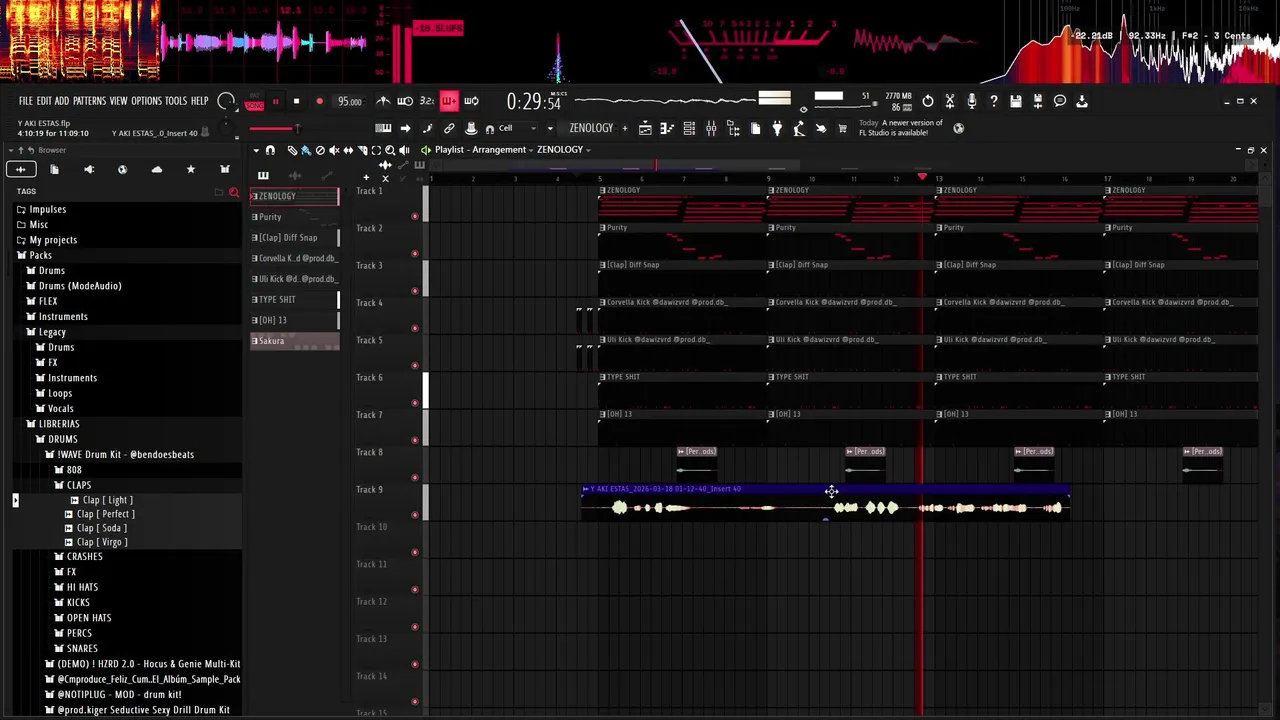
Task: Open the TOOLS menu
Action: pyautogui.click(x=176, y=101)
